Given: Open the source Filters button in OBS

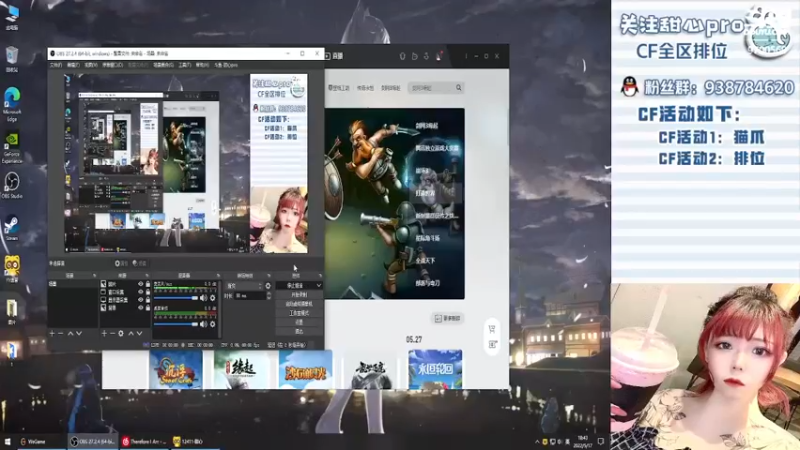Looking at the screenshot, I should point(139,263).
